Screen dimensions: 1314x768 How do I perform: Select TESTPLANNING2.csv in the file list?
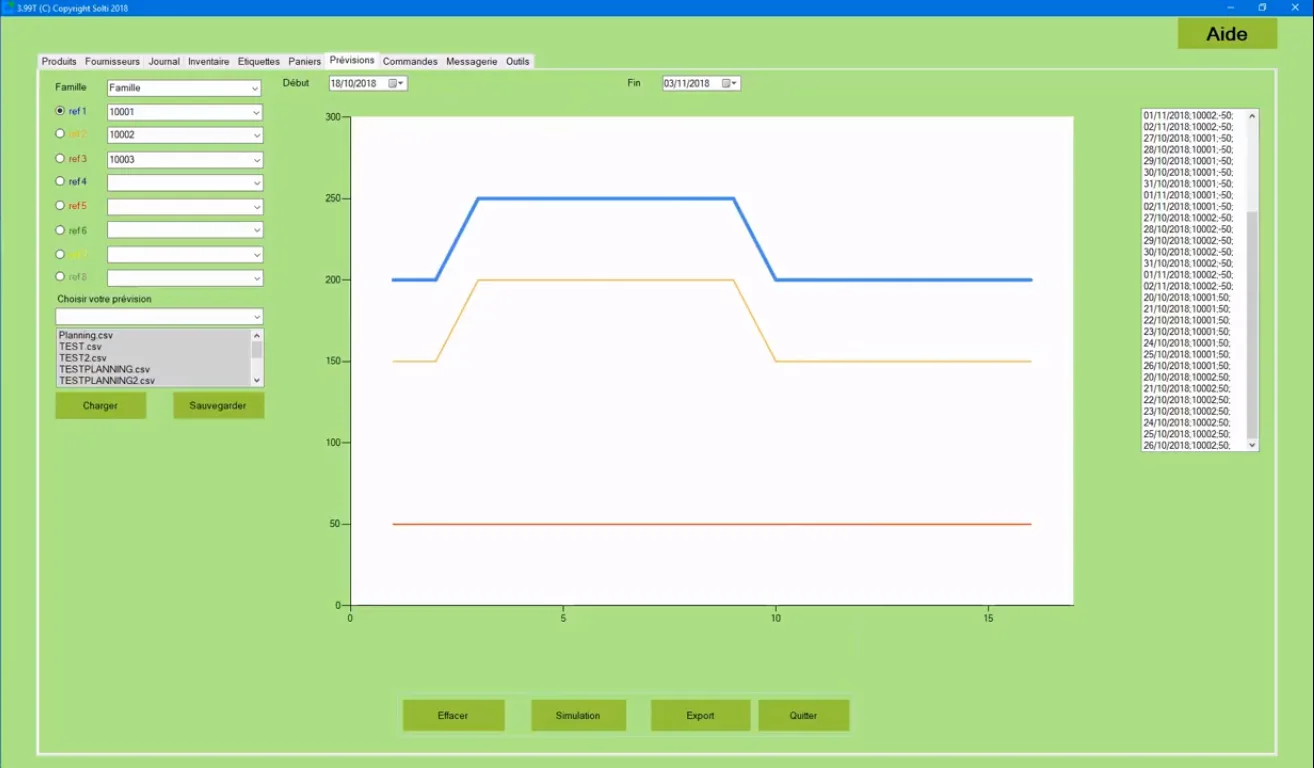[x=107, y=381]
